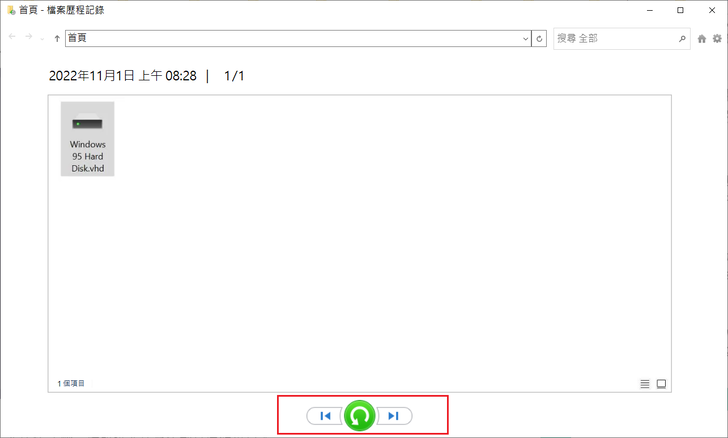Expand the address bar dropdown
This screenshot has height=438, width=728.
526,39
